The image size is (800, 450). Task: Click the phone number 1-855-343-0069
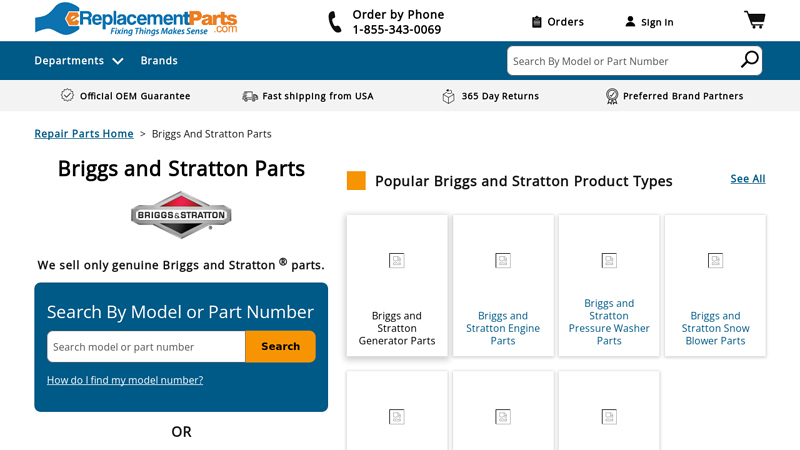click(396, 30)
